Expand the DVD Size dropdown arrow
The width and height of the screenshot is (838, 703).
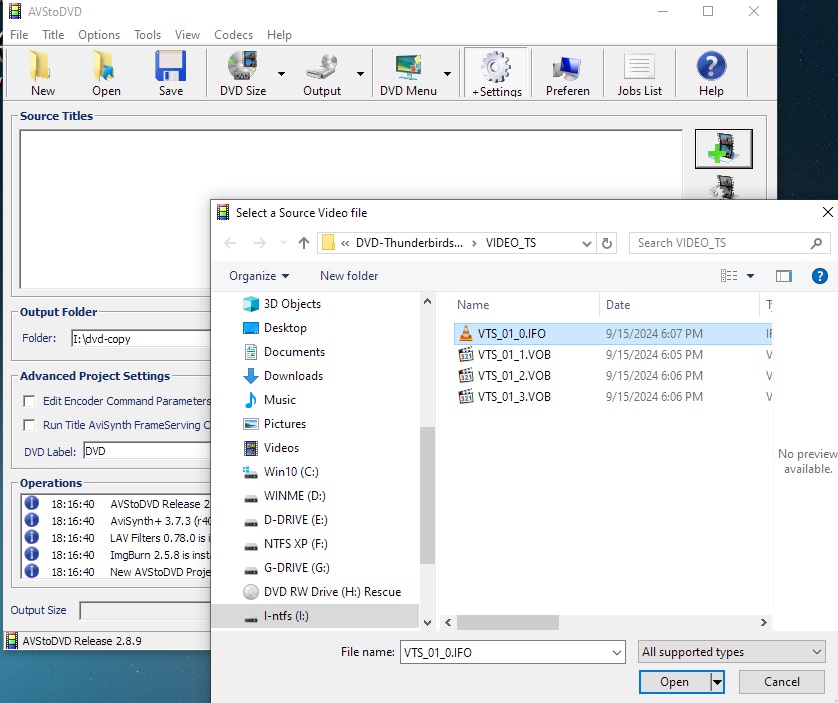tap(281, 74)
